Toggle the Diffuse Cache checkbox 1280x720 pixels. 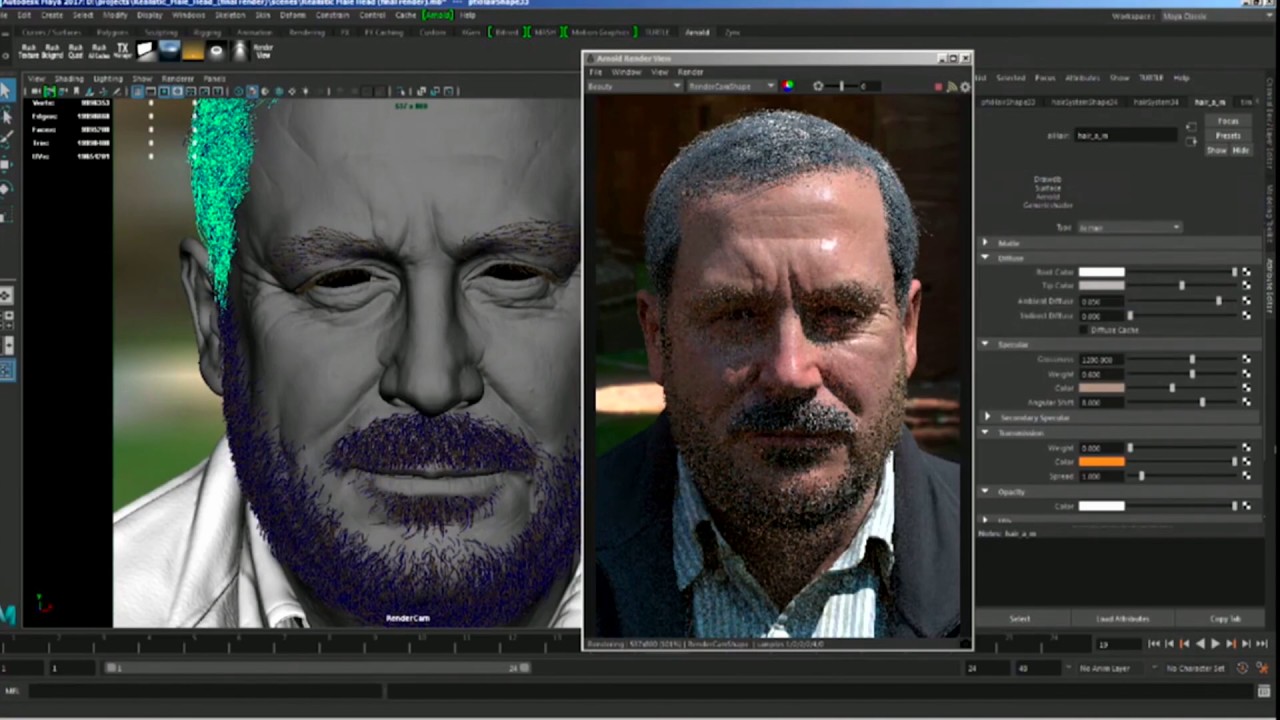1084,330
